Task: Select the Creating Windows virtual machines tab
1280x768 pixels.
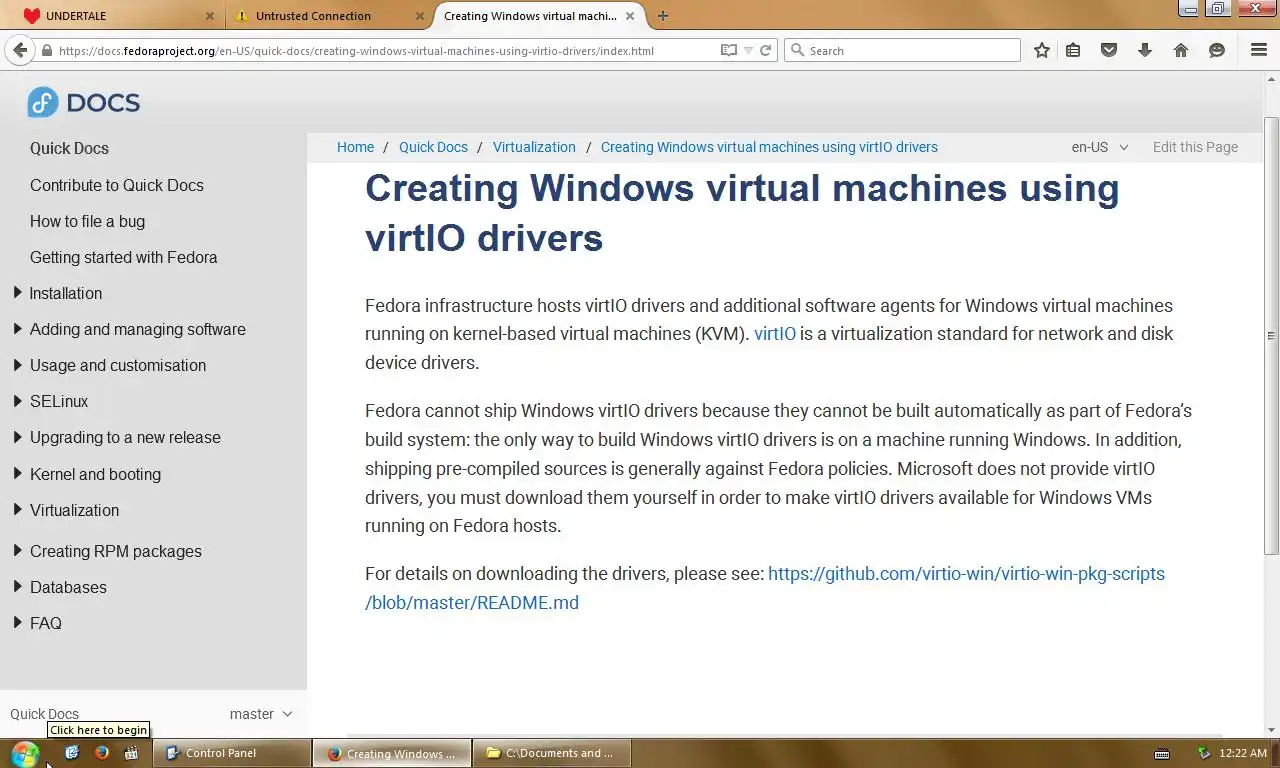Action: pos(539,16)
